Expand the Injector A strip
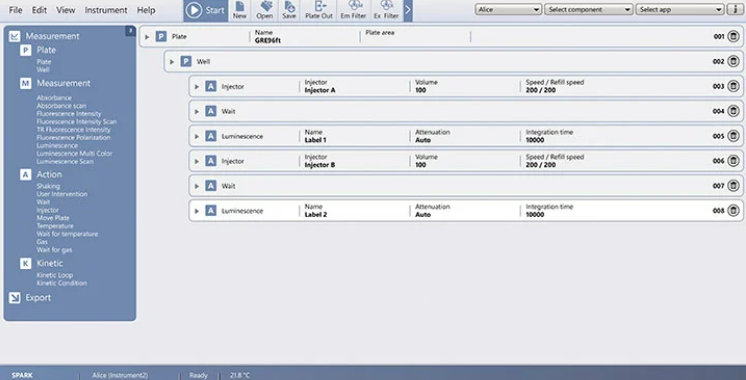 click(x=196, y=87)
